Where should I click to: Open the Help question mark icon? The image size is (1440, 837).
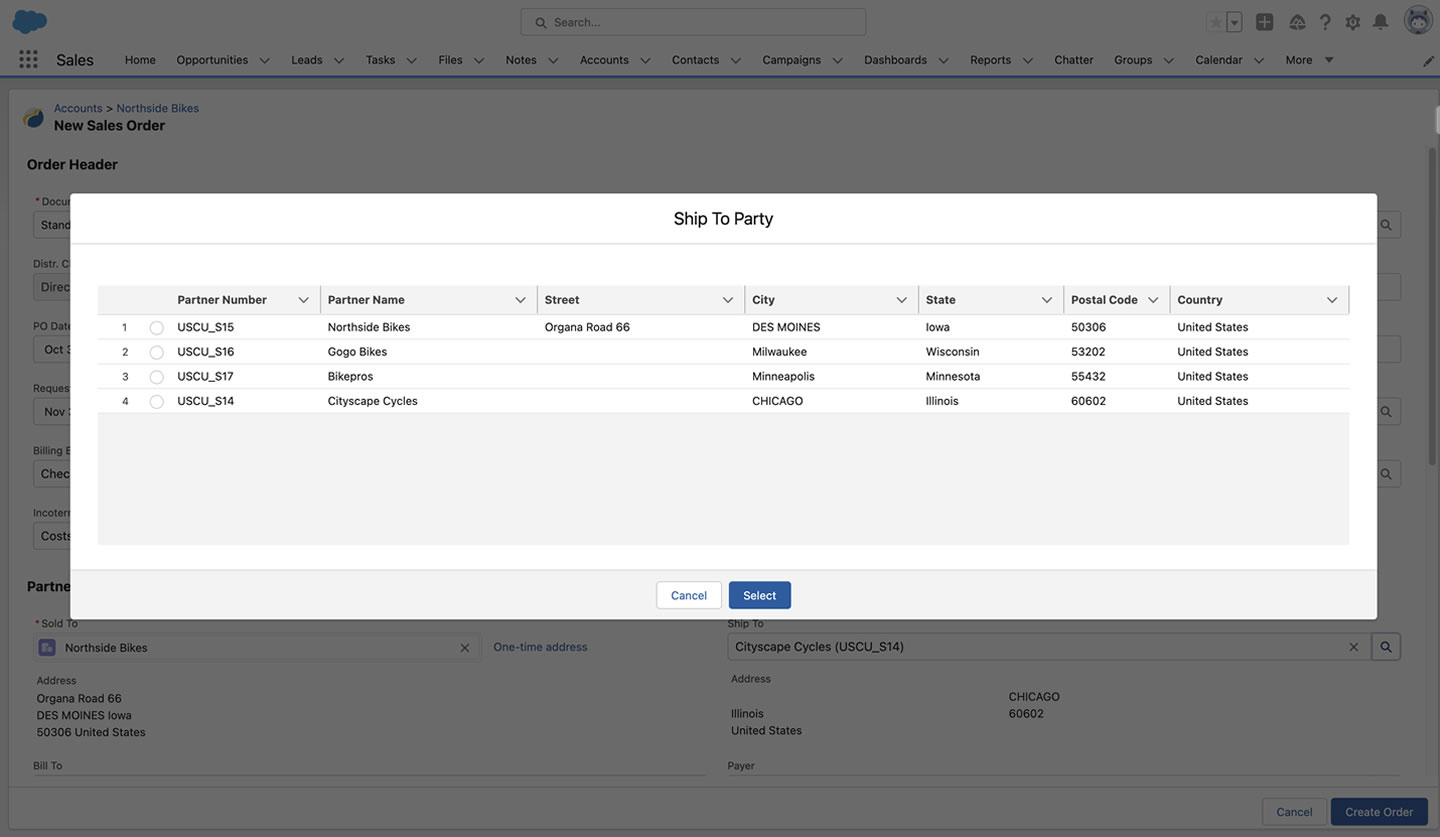coord(1325,22)
